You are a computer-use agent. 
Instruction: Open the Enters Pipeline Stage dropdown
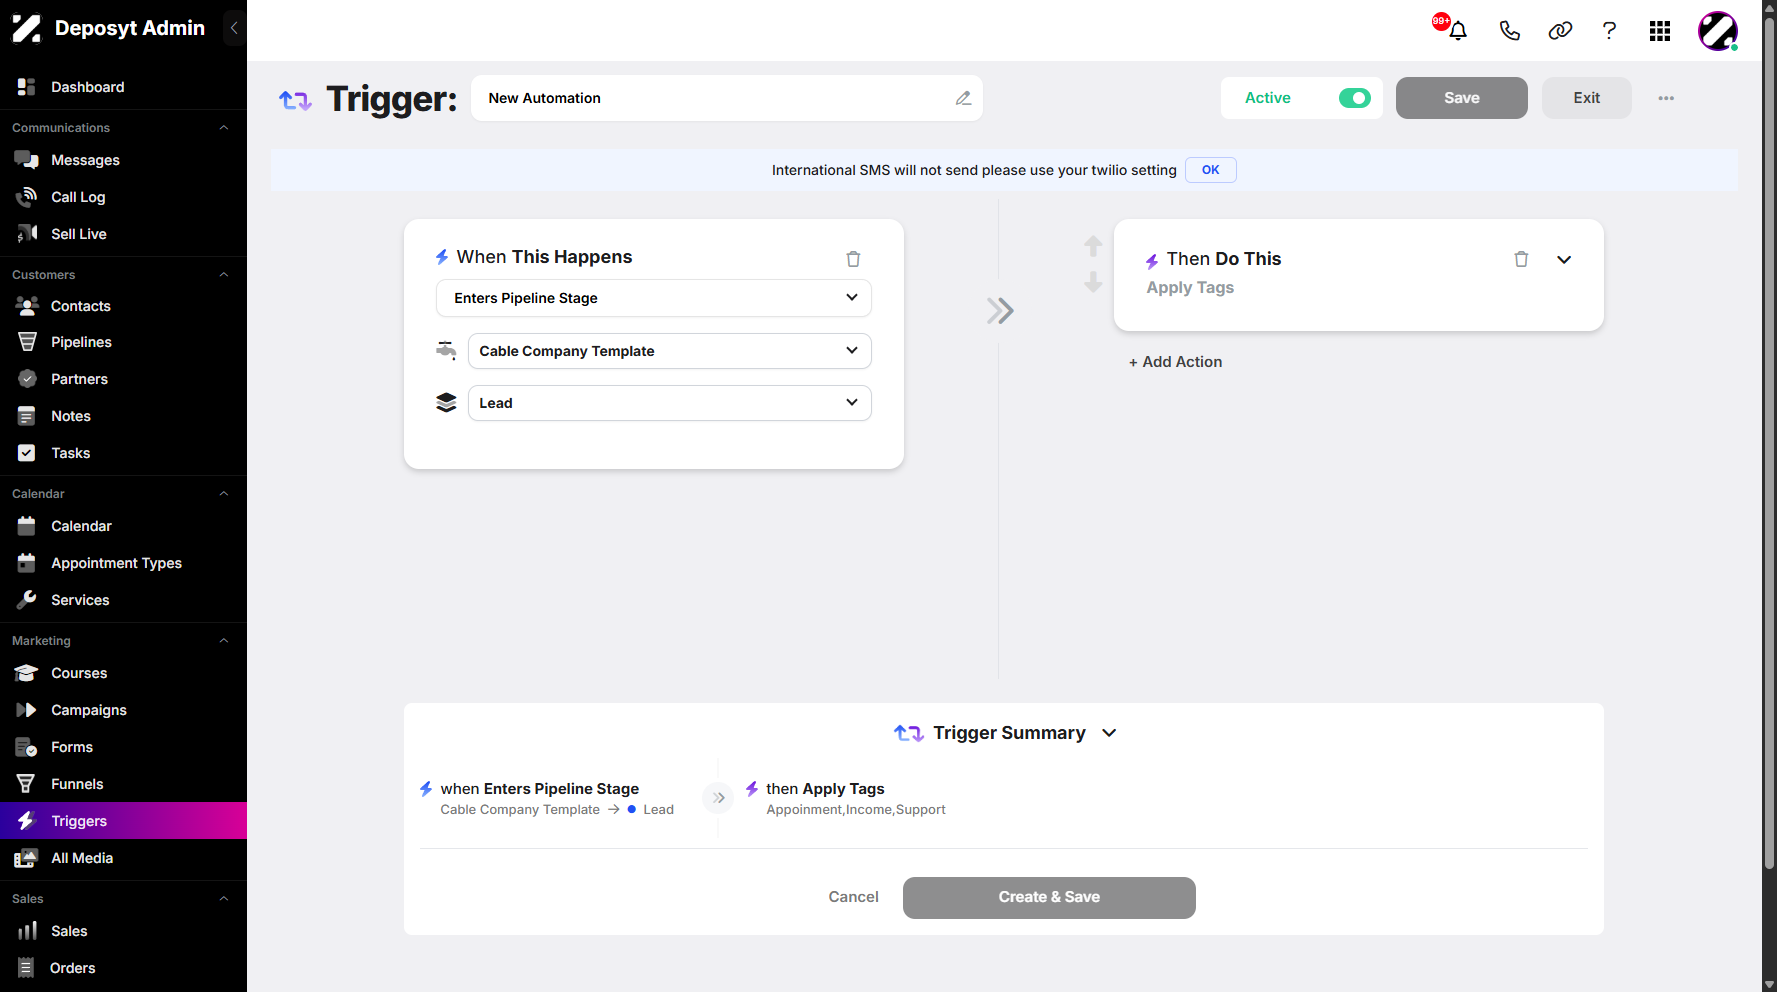click(654, 298)
